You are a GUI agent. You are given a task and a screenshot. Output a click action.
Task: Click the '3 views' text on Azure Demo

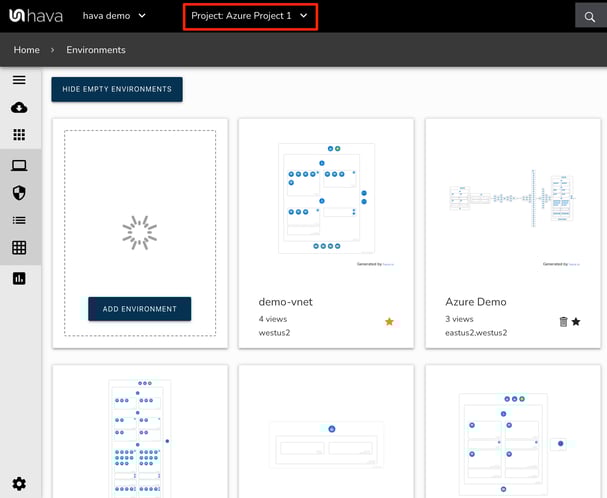459,319
